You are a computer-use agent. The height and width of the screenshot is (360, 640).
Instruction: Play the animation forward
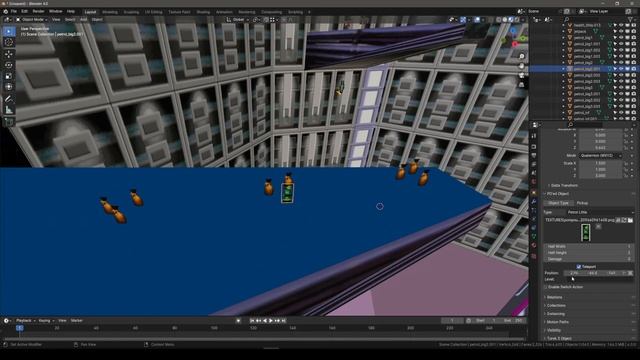pyautogui.click(x=271, y=321)
